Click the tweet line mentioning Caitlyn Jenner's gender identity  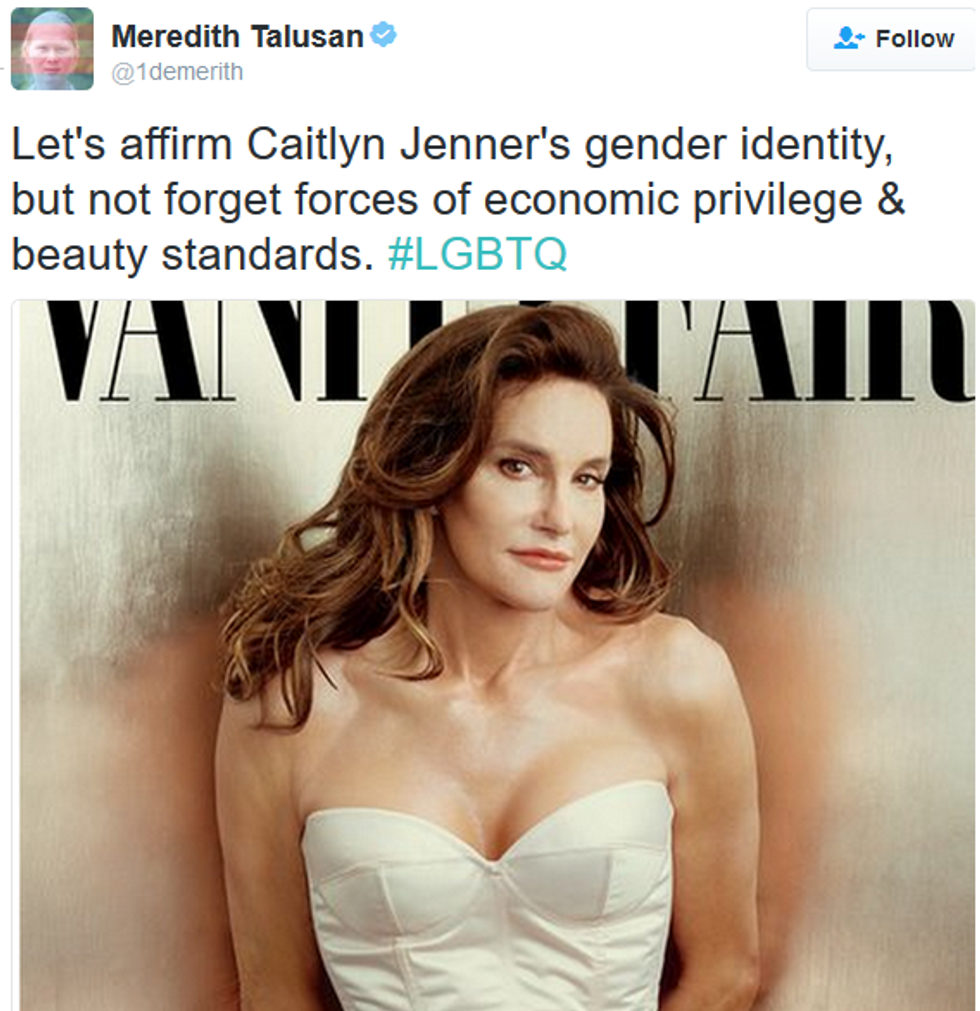point(453,145)
